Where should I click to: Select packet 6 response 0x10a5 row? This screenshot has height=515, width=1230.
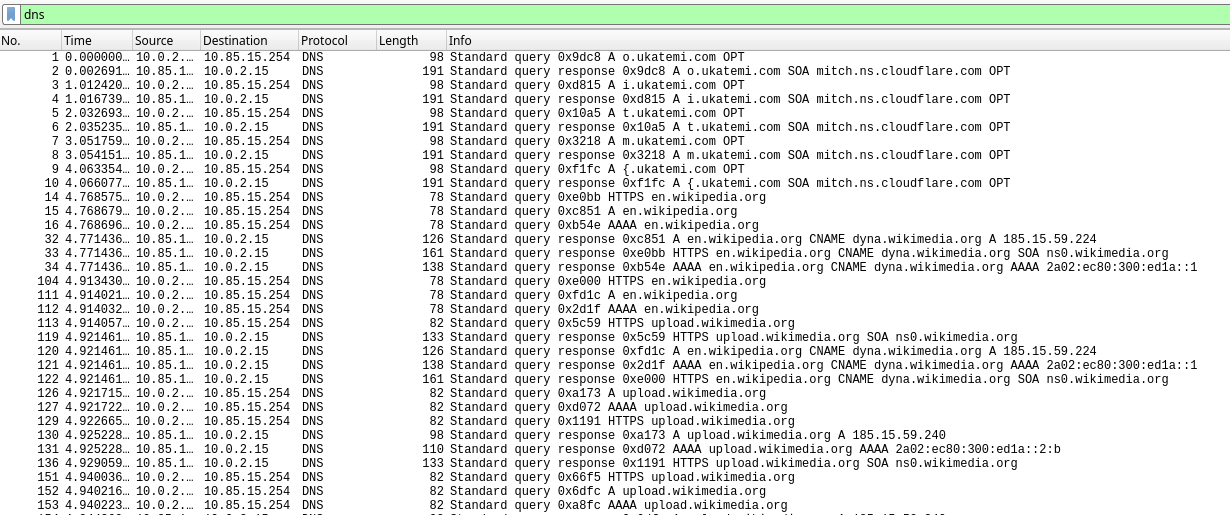point(615,128)
